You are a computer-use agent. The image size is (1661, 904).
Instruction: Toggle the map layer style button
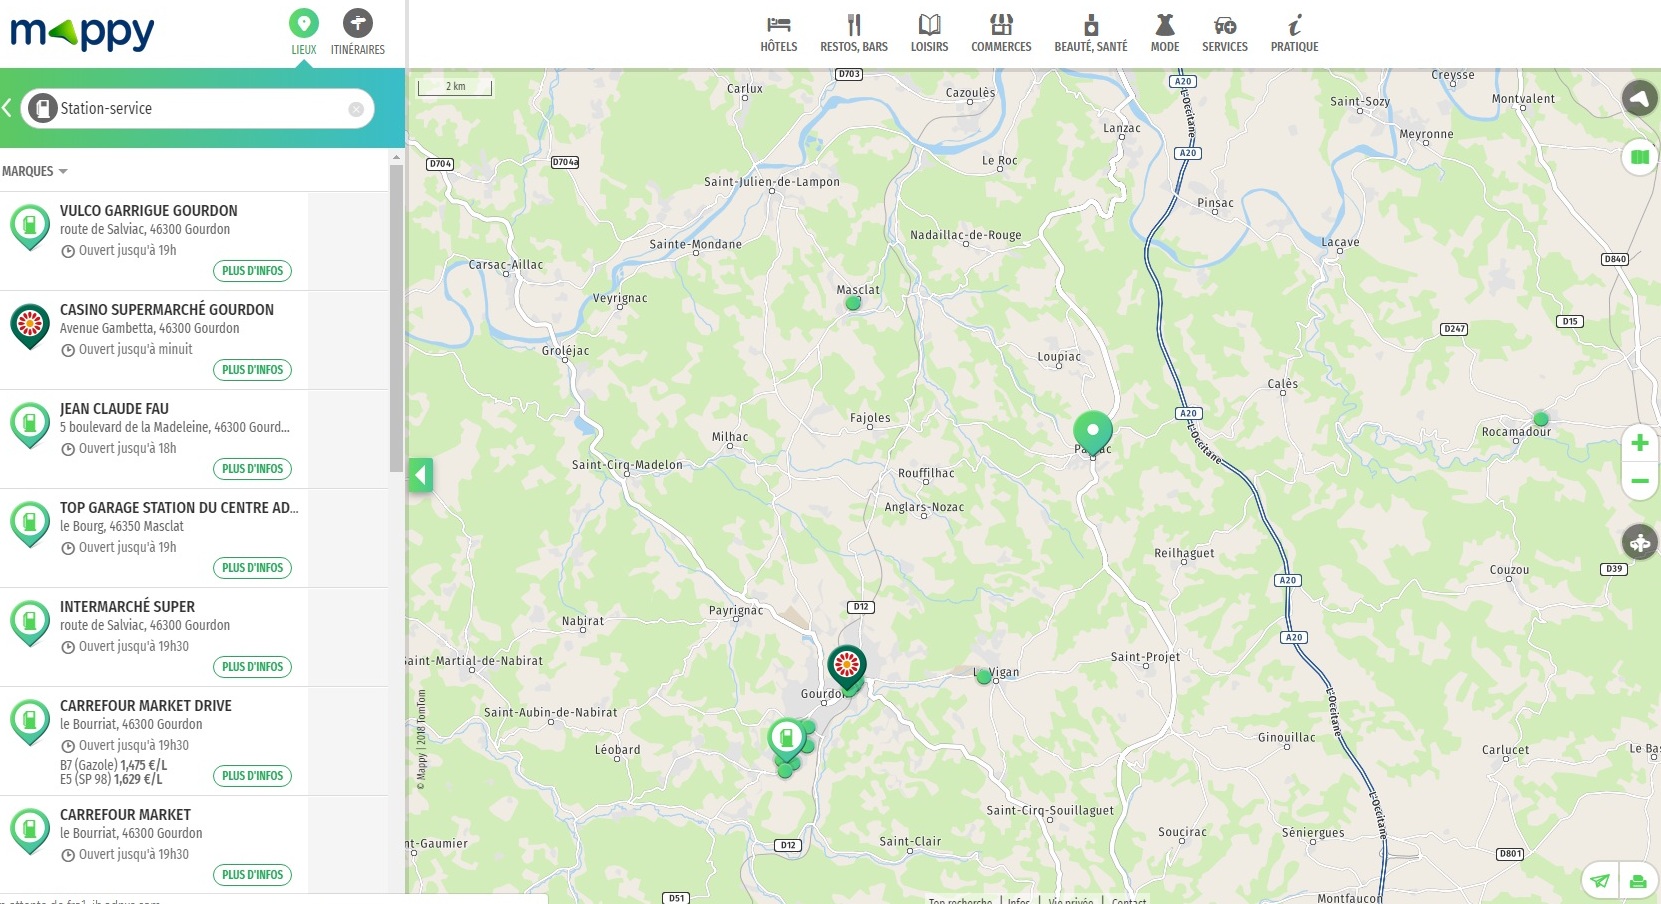click(x=1639, y=157)
